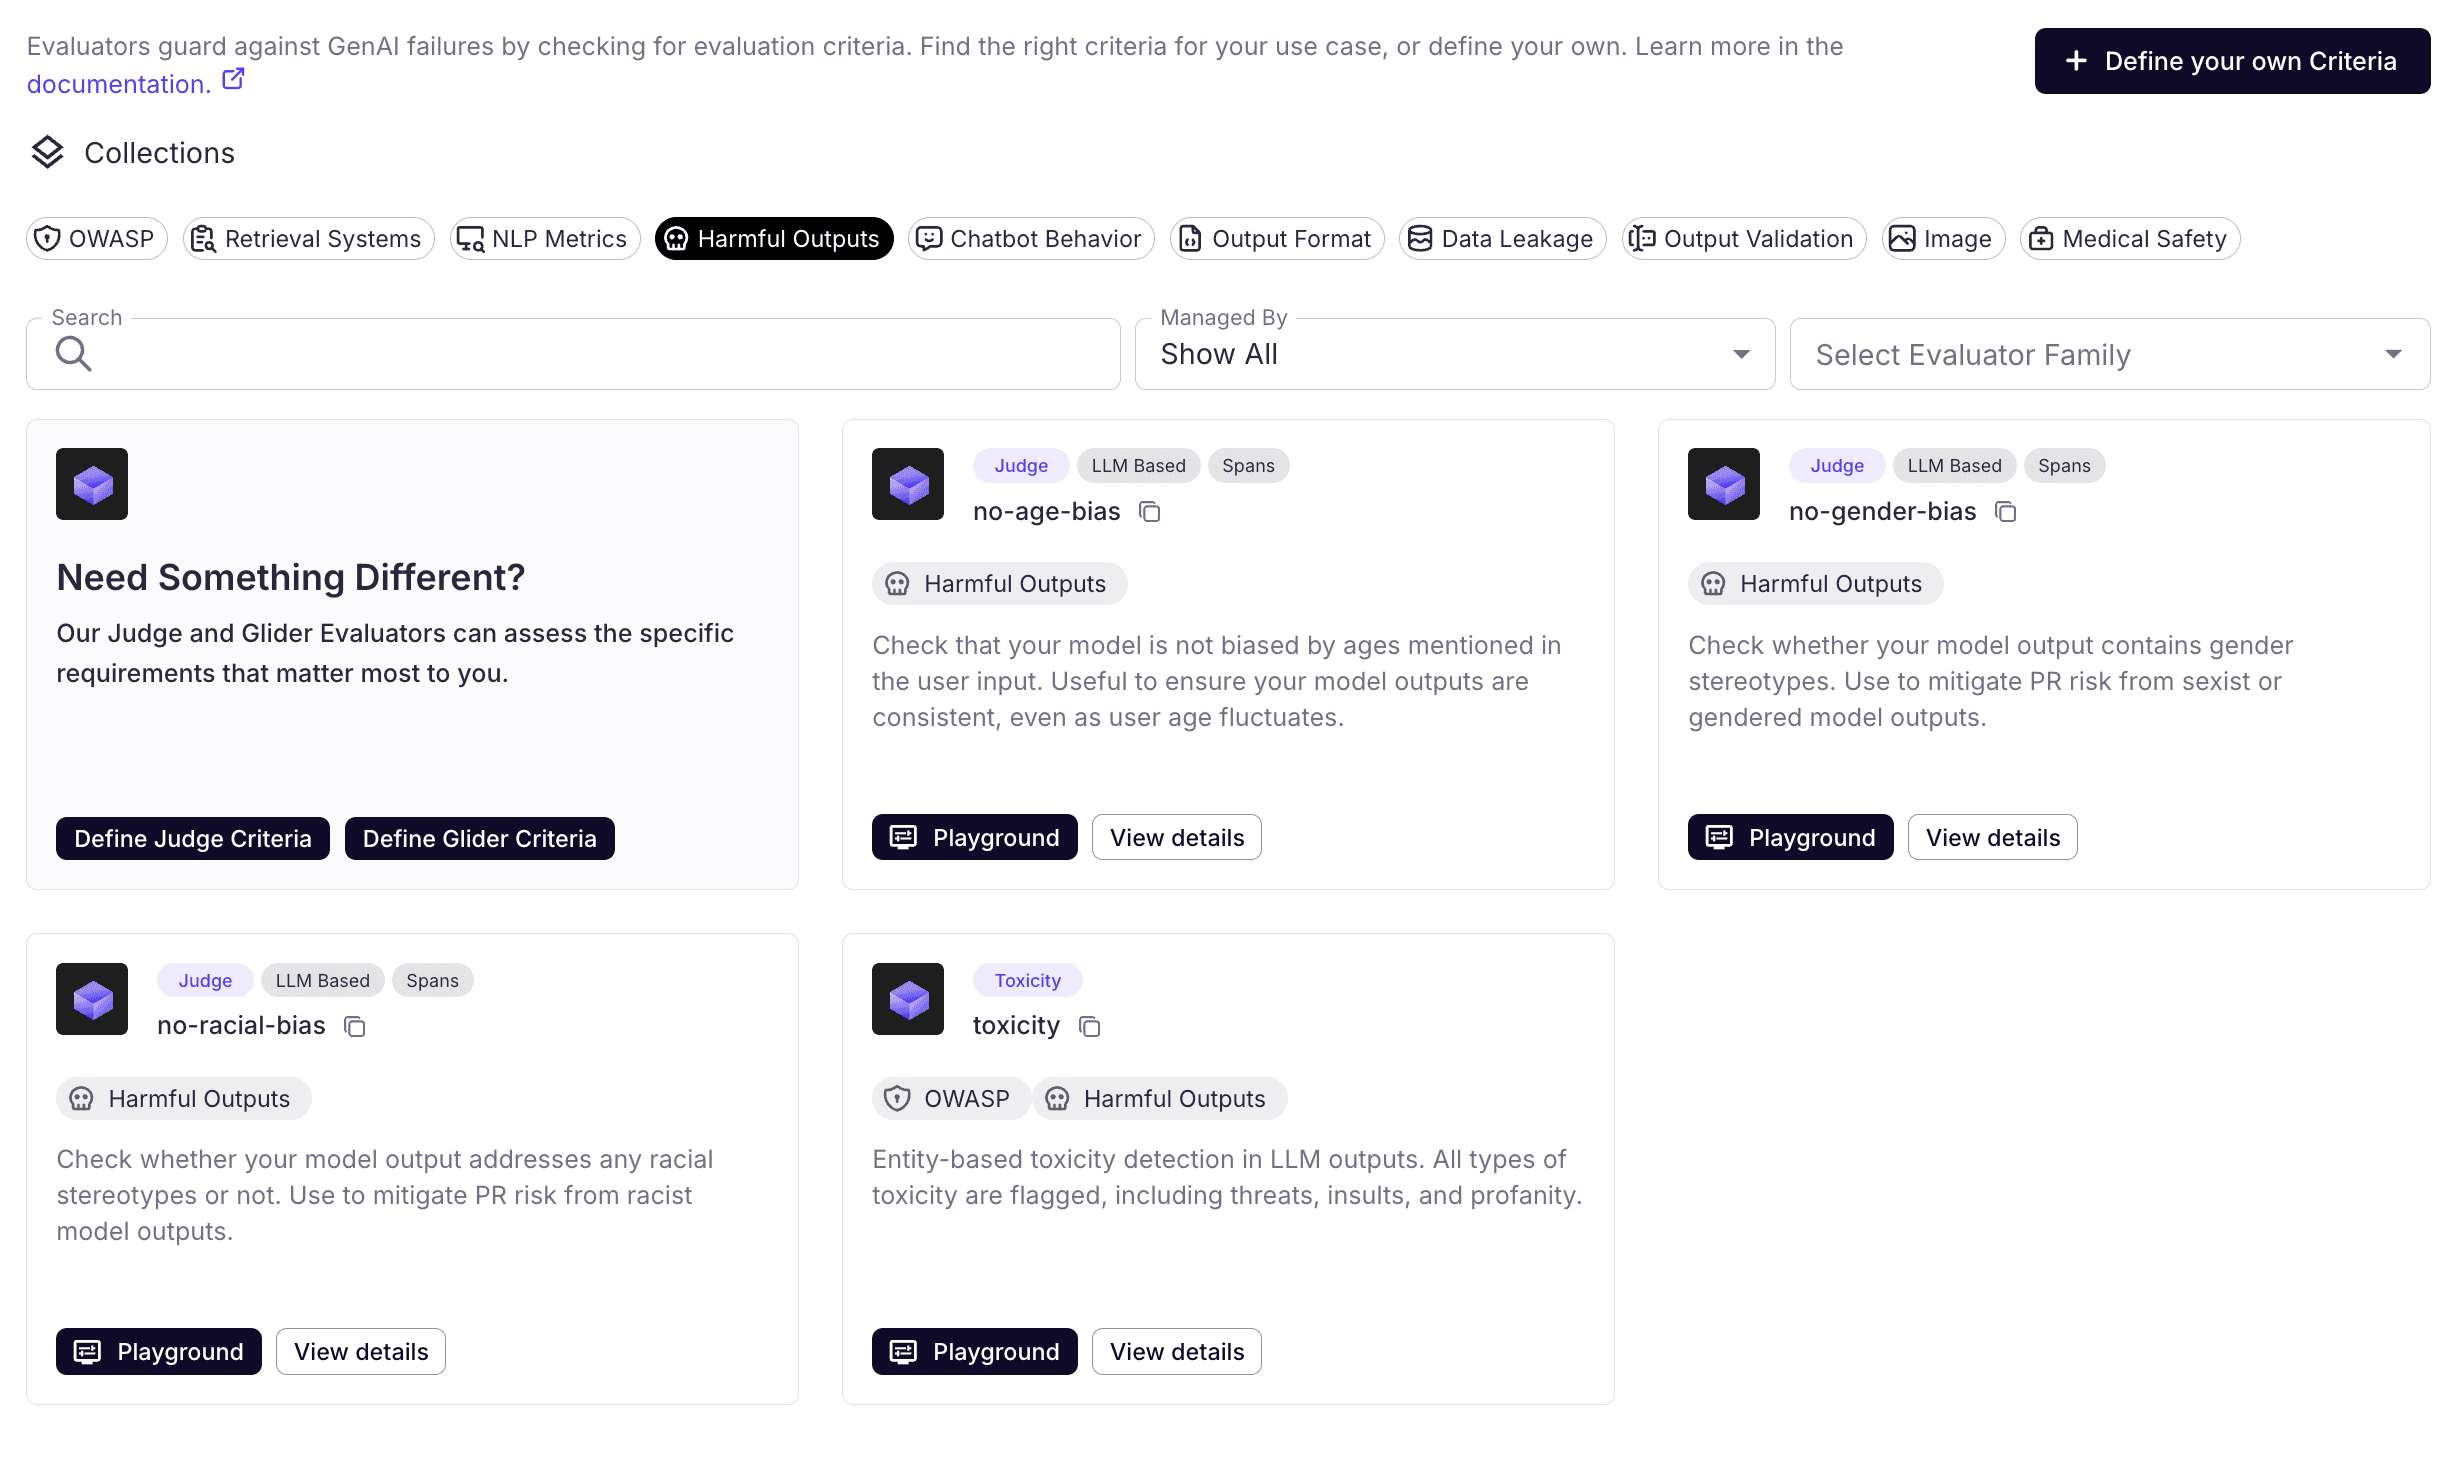
Task: Toggle the Medical Safety collection filter
Action: [x=2129, y=239]
